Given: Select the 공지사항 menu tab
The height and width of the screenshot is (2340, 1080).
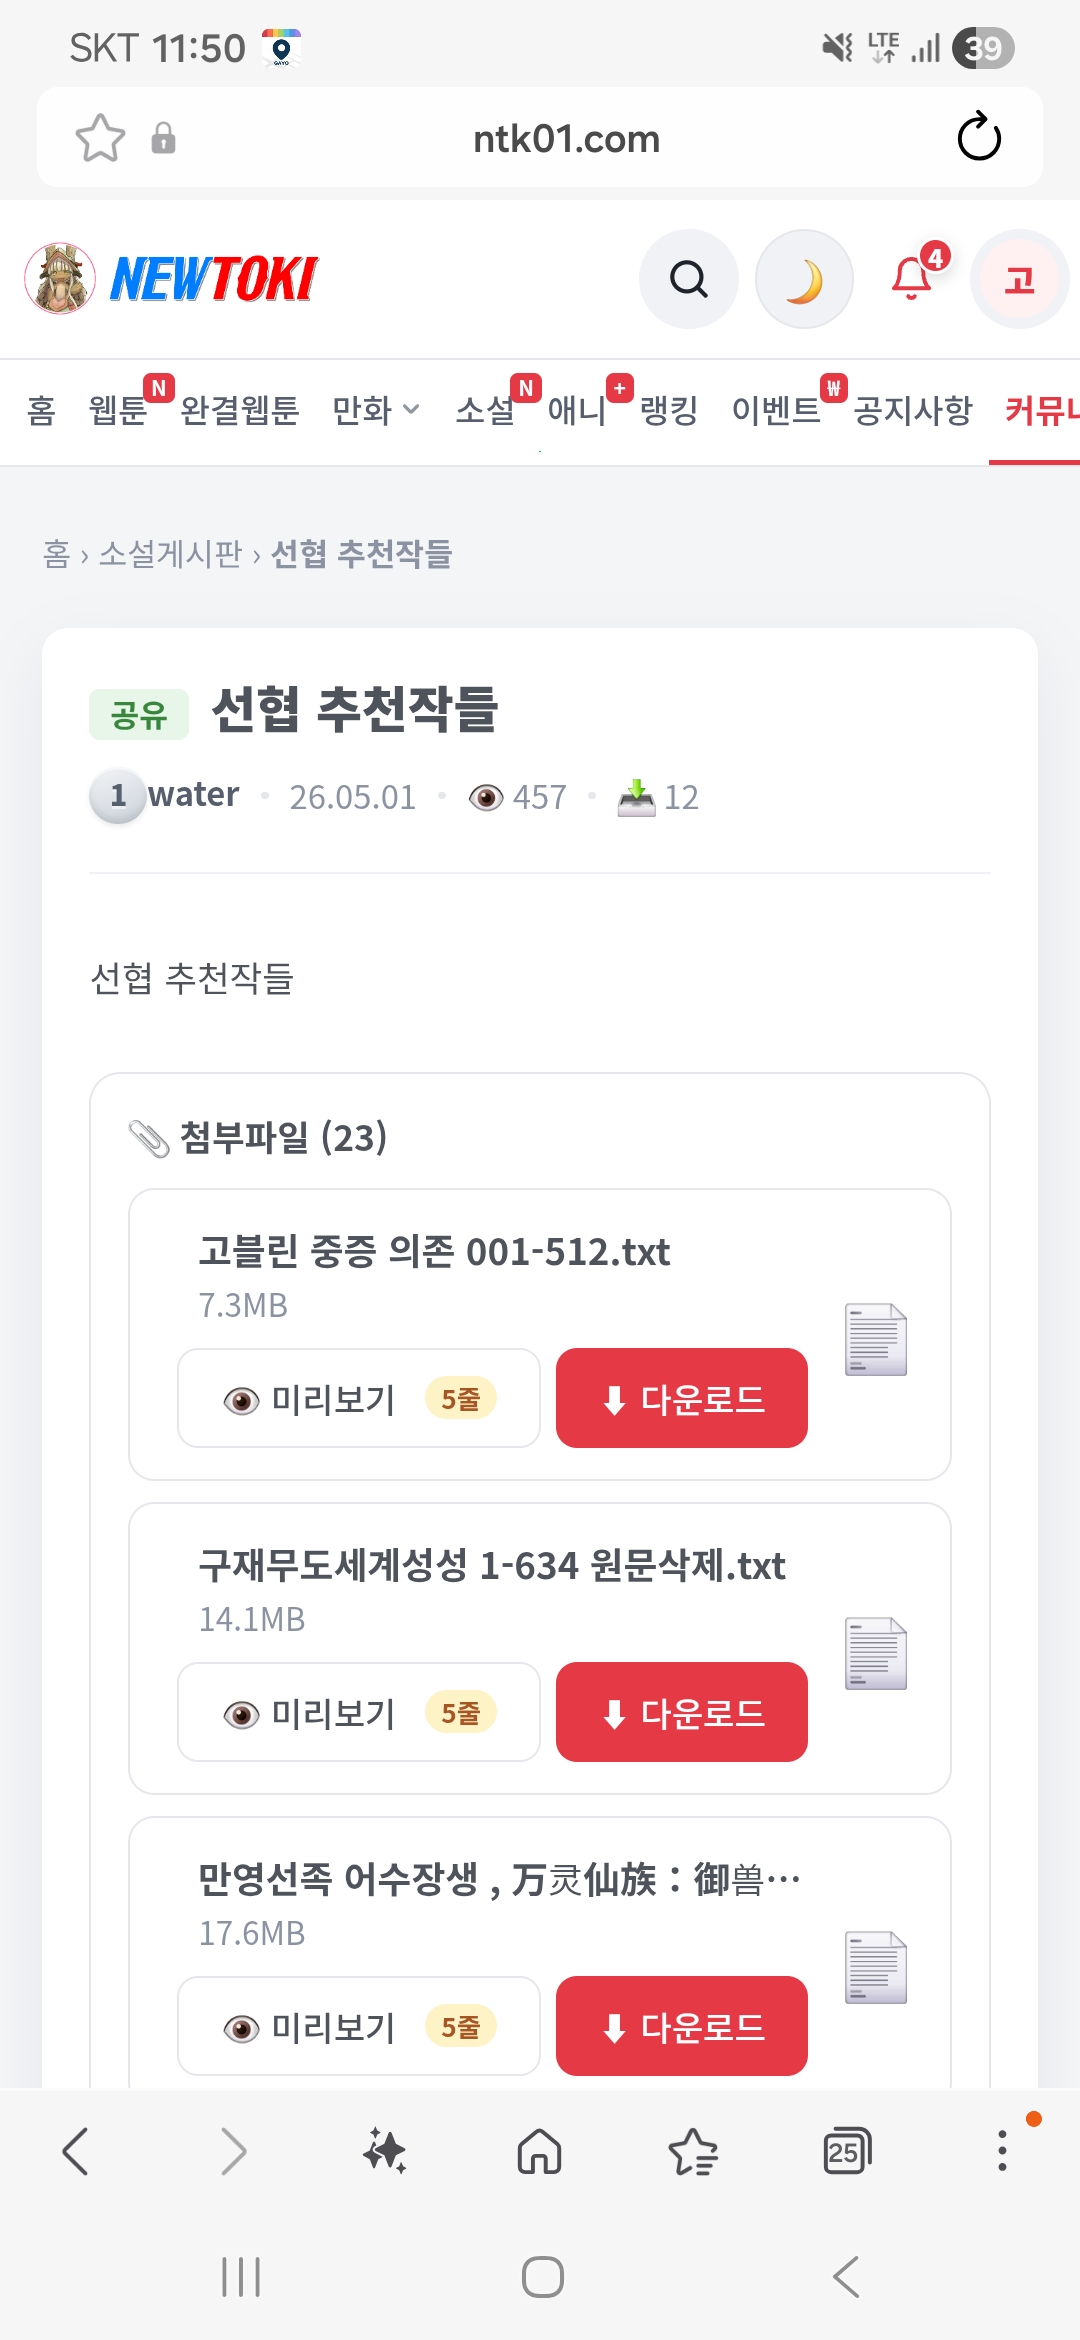Looking at the screenshot, I should coord(913,410).
